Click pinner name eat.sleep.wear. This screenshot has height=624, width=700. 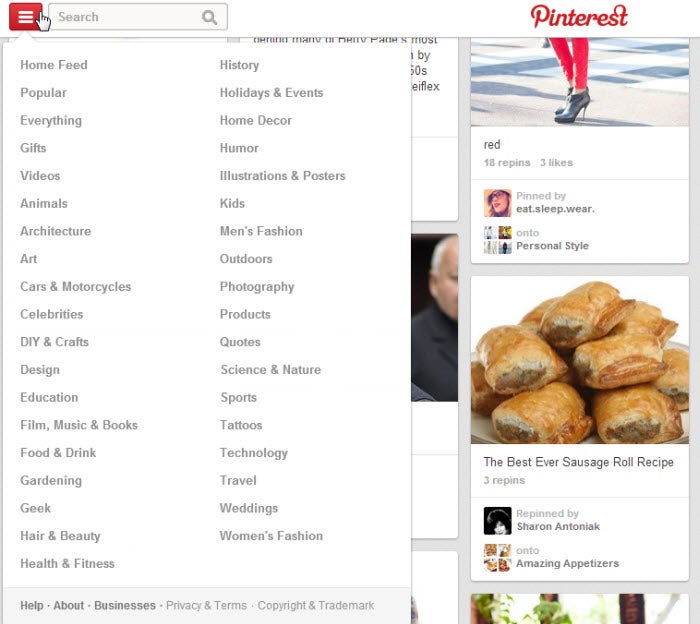(x=555, y=209)
